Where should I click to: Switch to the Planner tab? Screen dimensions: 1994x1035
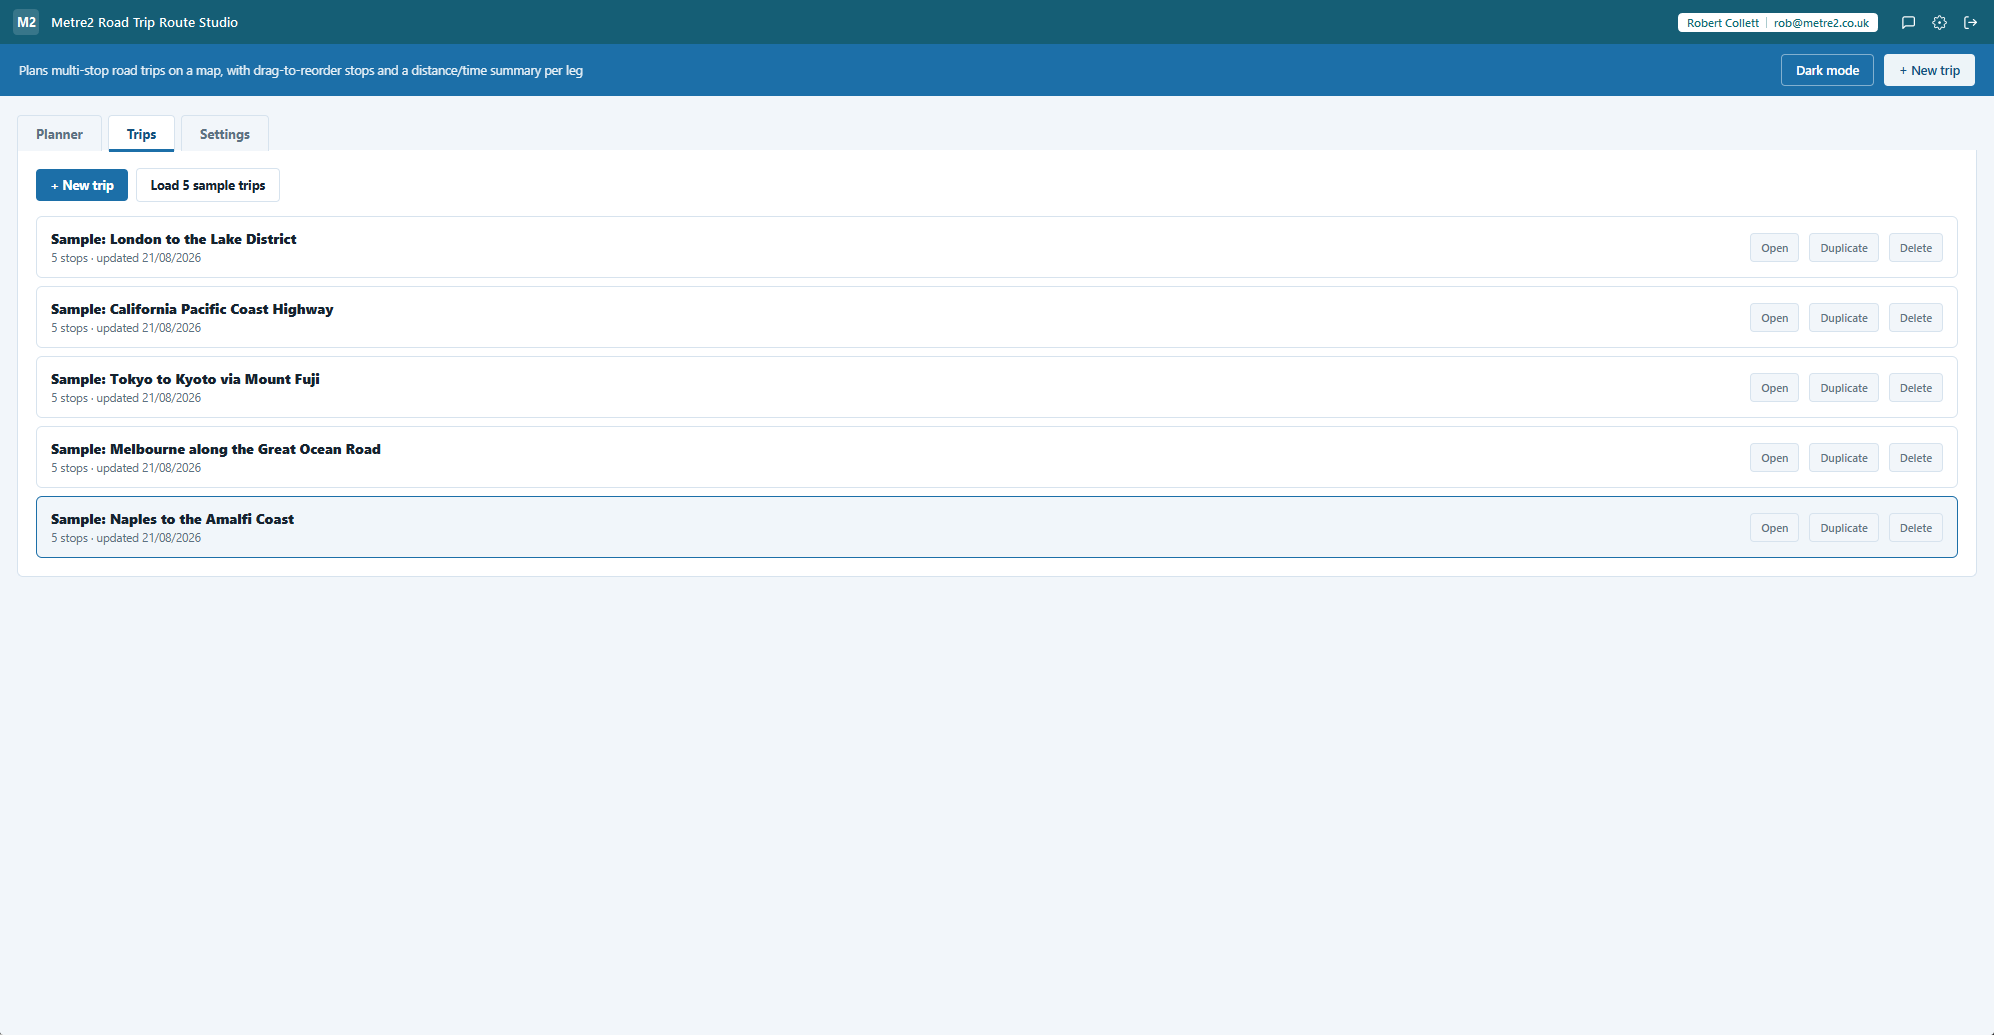pyautogui.click(x=60, y=134)
